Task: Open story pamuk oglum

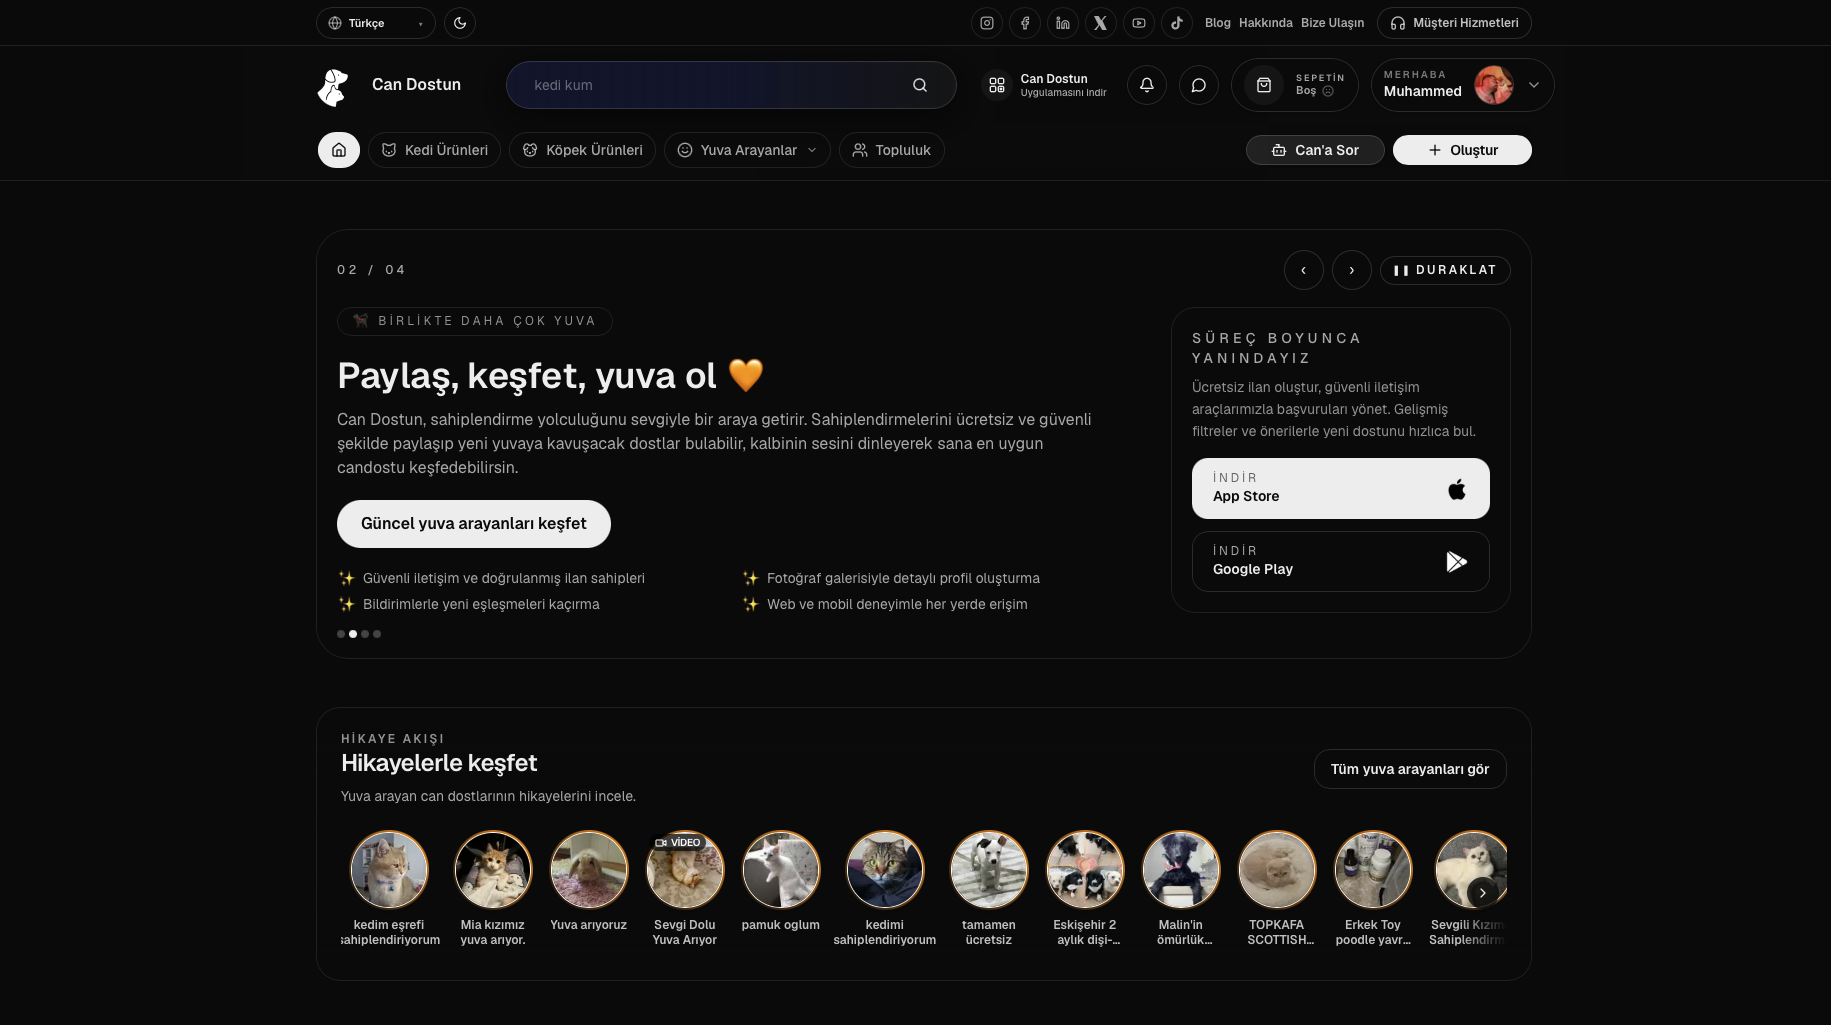Action: [x=781, y=870]
